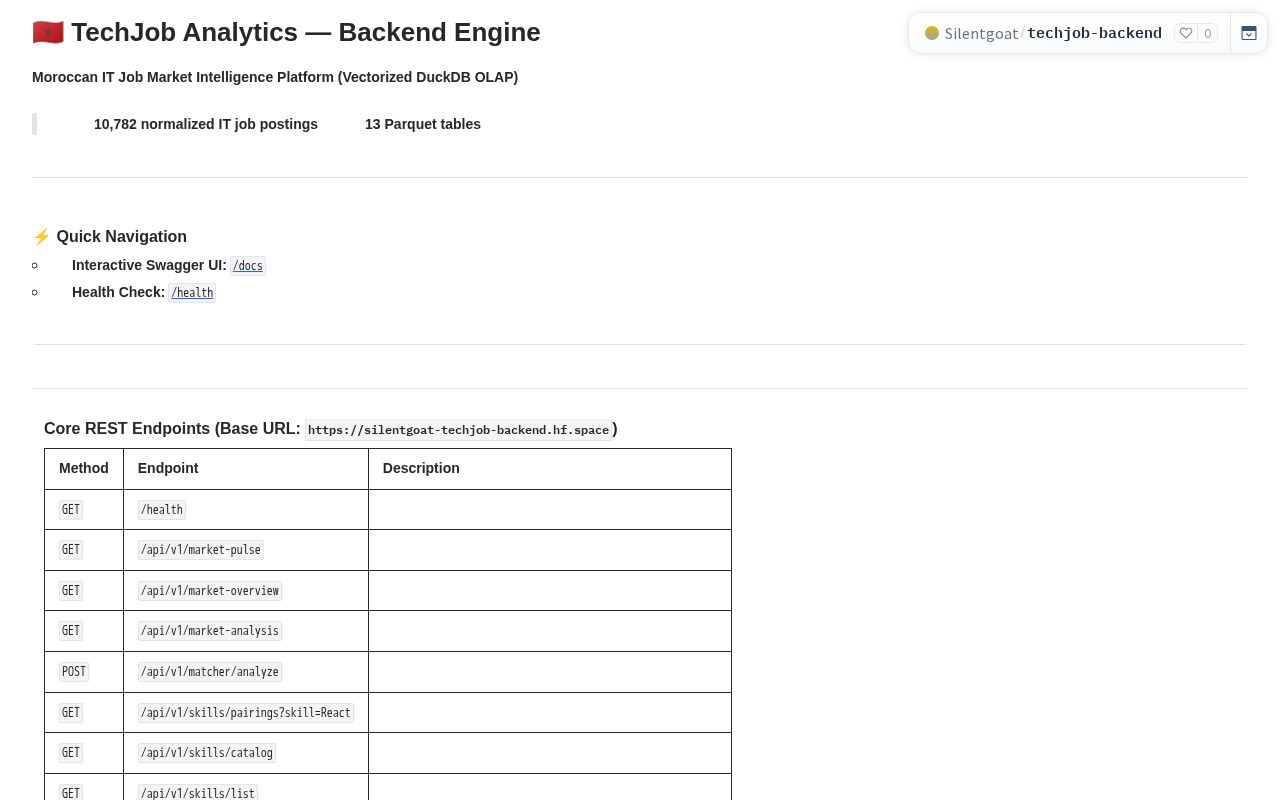Click the GET cell in the skills/catalog row
1280x800 pixels.
click(84, 753)
